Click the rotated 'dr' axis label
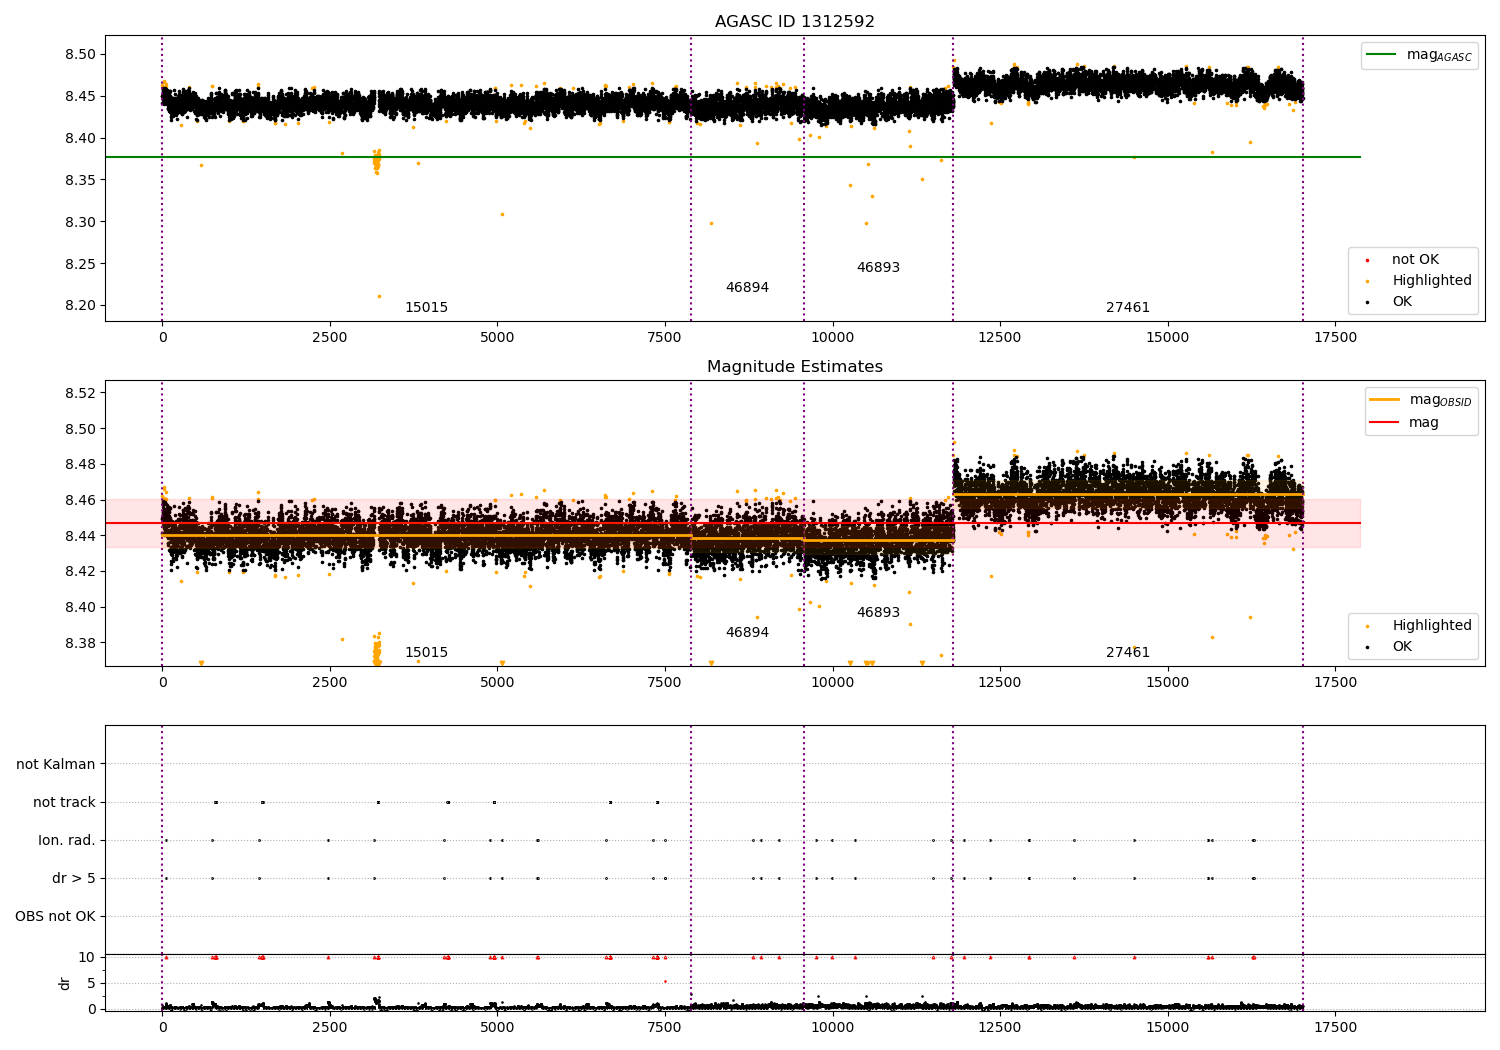This screenshot has height=1050, width=1500. (x=65, y=984)
